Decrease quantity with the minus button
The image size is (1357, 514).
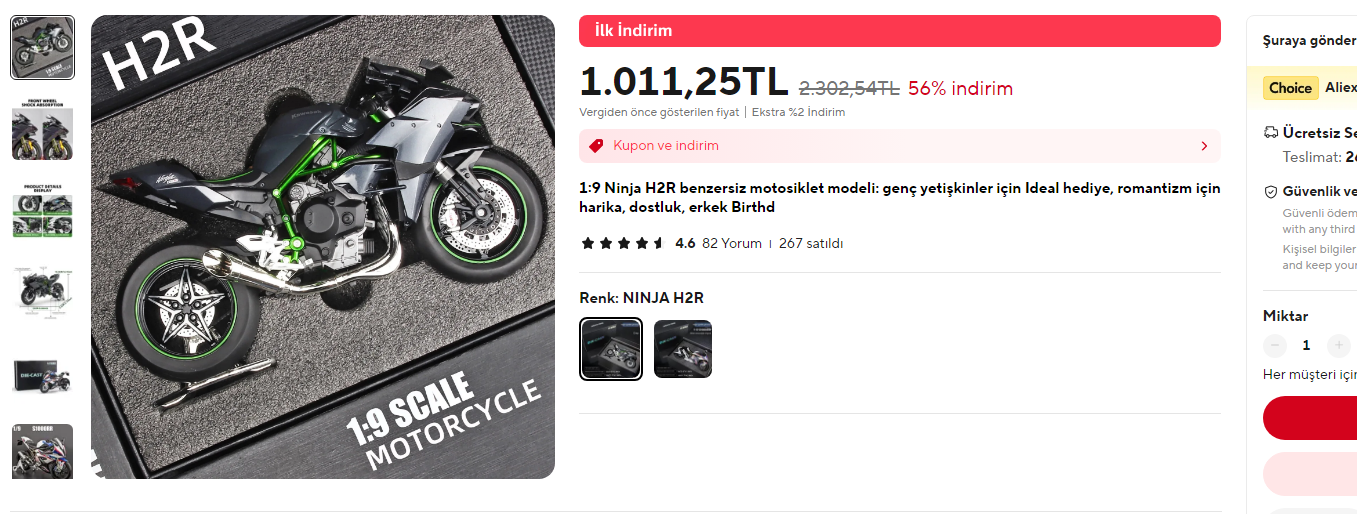pyautogui.click(x=1275, y=345)
